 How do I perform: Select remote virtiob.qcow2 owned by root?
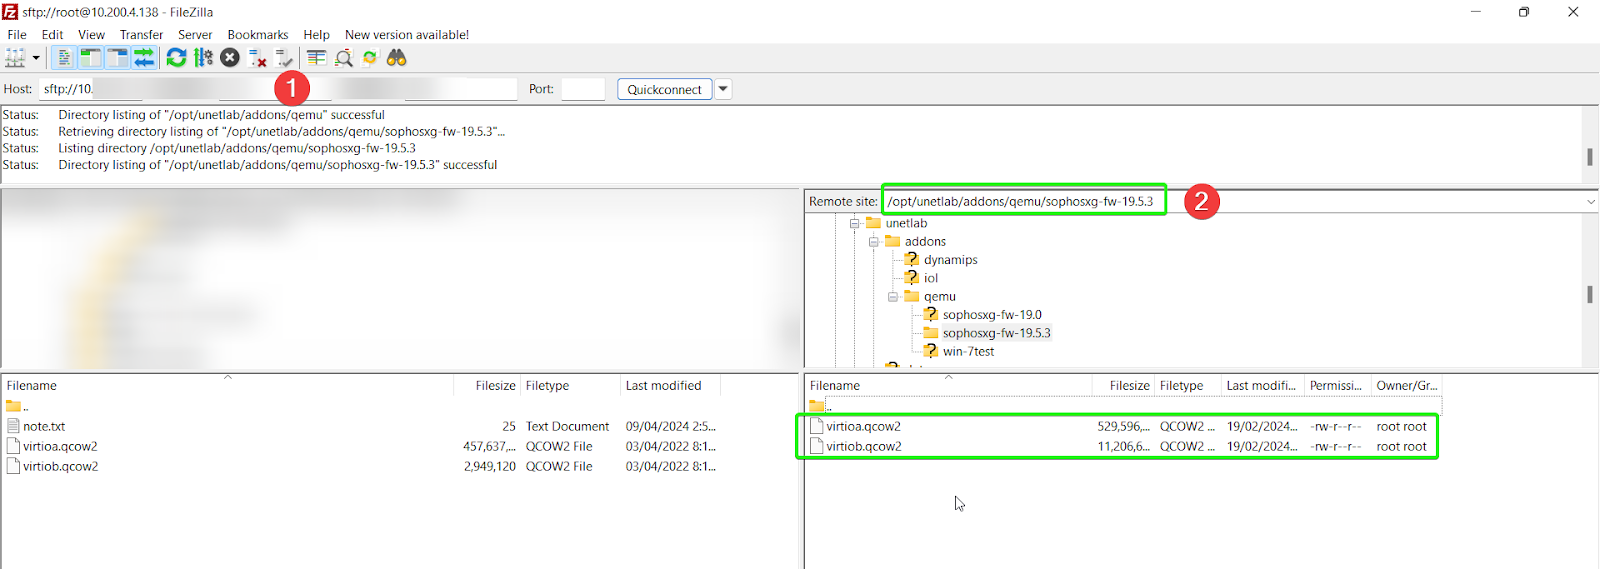[x=863, y=446]
